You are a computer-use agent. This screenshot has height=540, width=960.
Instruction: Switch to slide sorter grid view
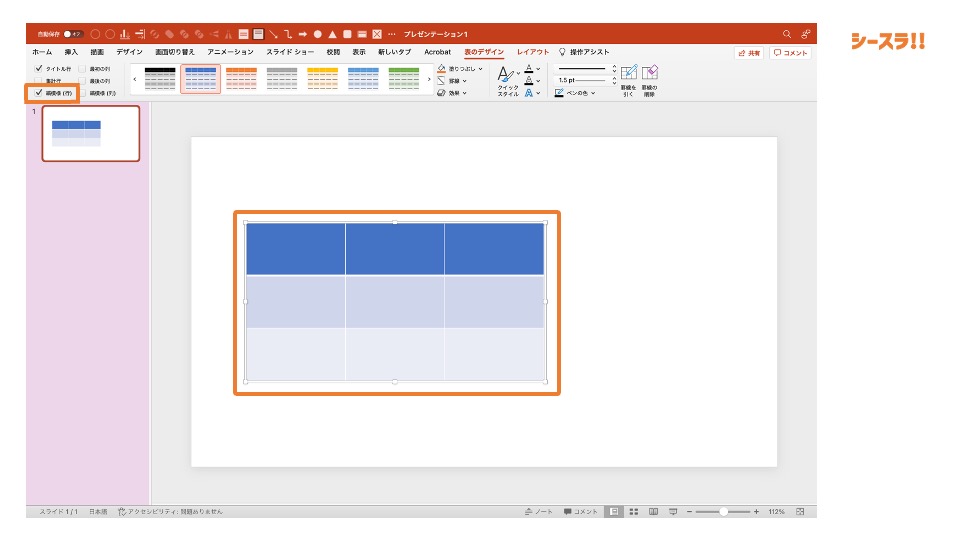[633, 511]
